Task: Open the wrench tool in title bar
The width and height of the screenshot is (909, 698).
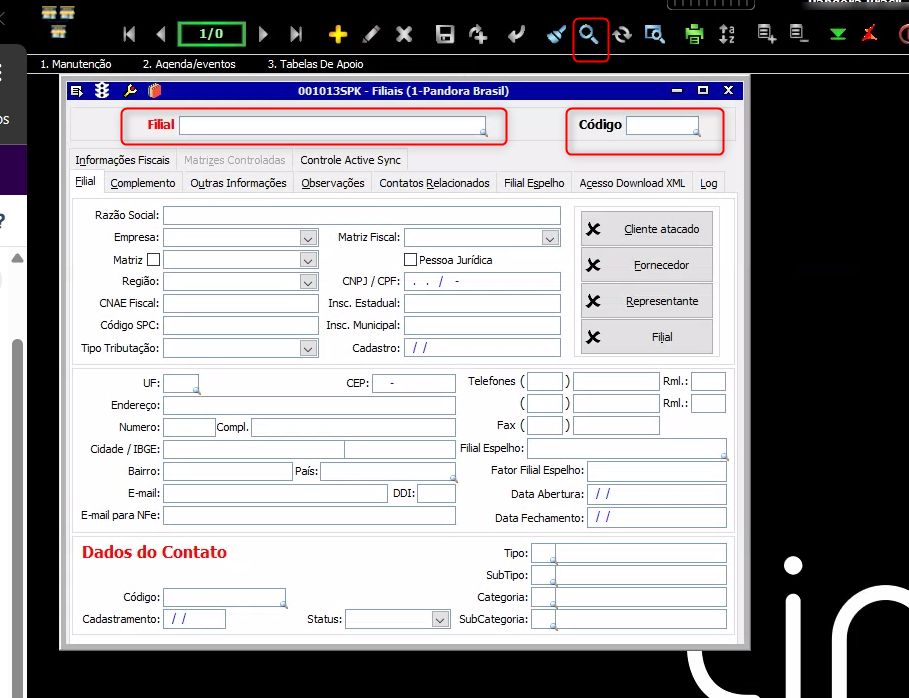Action: tap(130, 90)
